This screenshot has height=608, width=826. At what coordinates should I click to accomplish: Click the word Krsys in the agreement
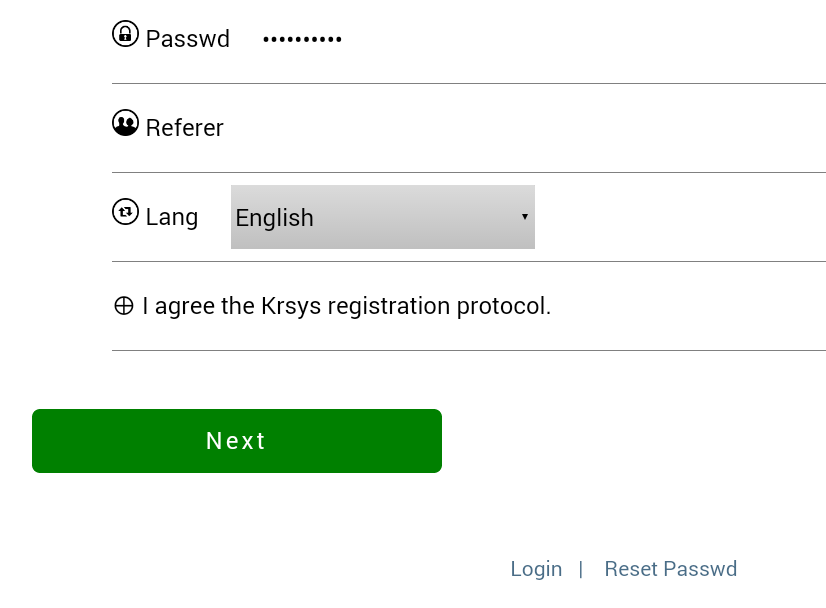click(291, 306)
